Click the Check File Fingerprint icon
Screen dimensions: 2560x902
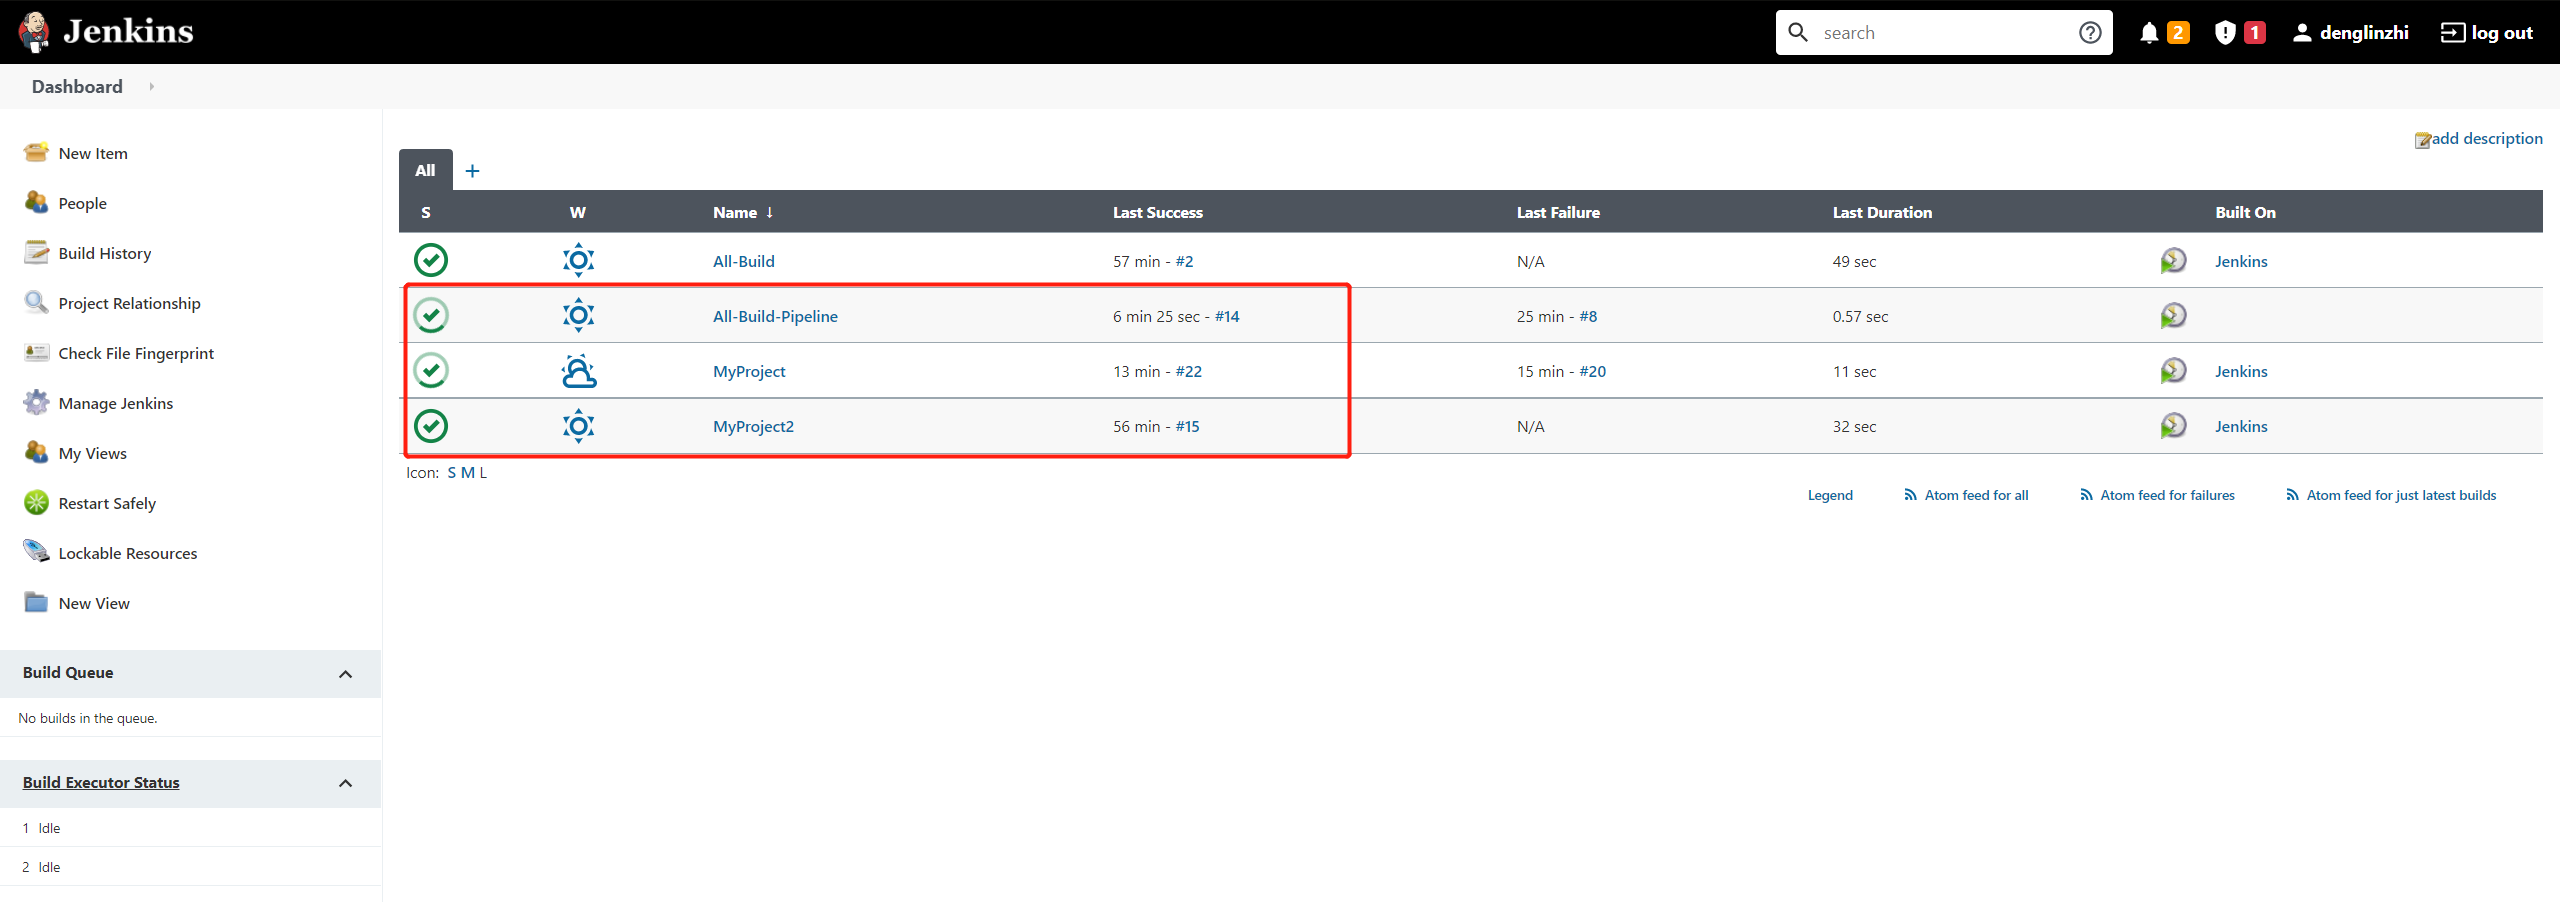pos(36,353)
